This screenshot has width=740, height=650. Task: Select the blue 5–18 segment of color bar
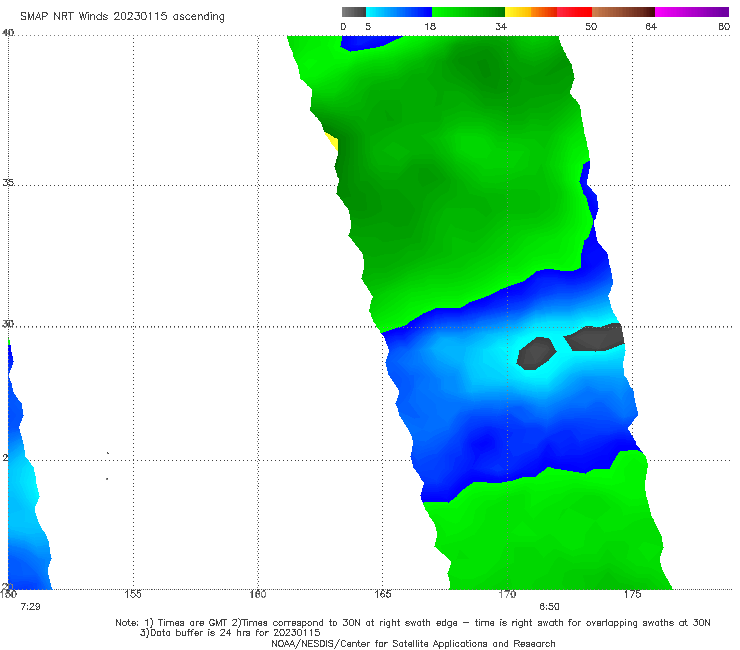click(399, 12)
